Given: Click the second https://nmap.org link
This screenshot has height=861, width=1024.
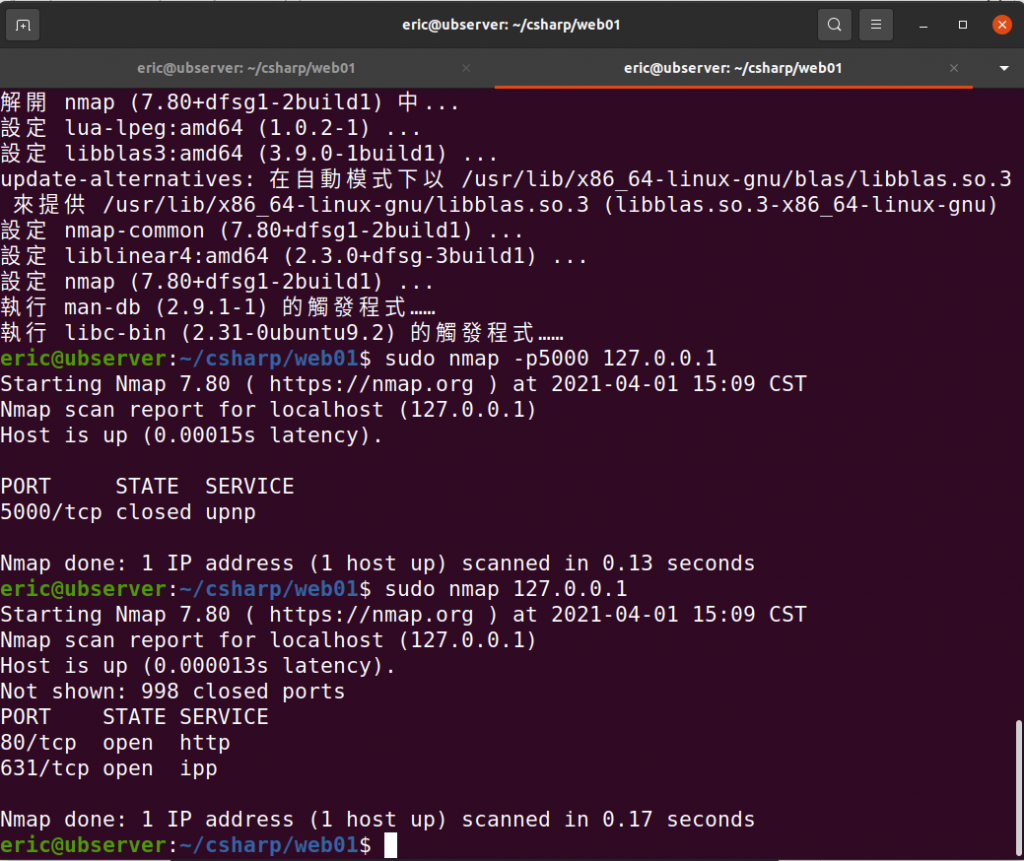Looking at the screenshot, I should (371, 615).
